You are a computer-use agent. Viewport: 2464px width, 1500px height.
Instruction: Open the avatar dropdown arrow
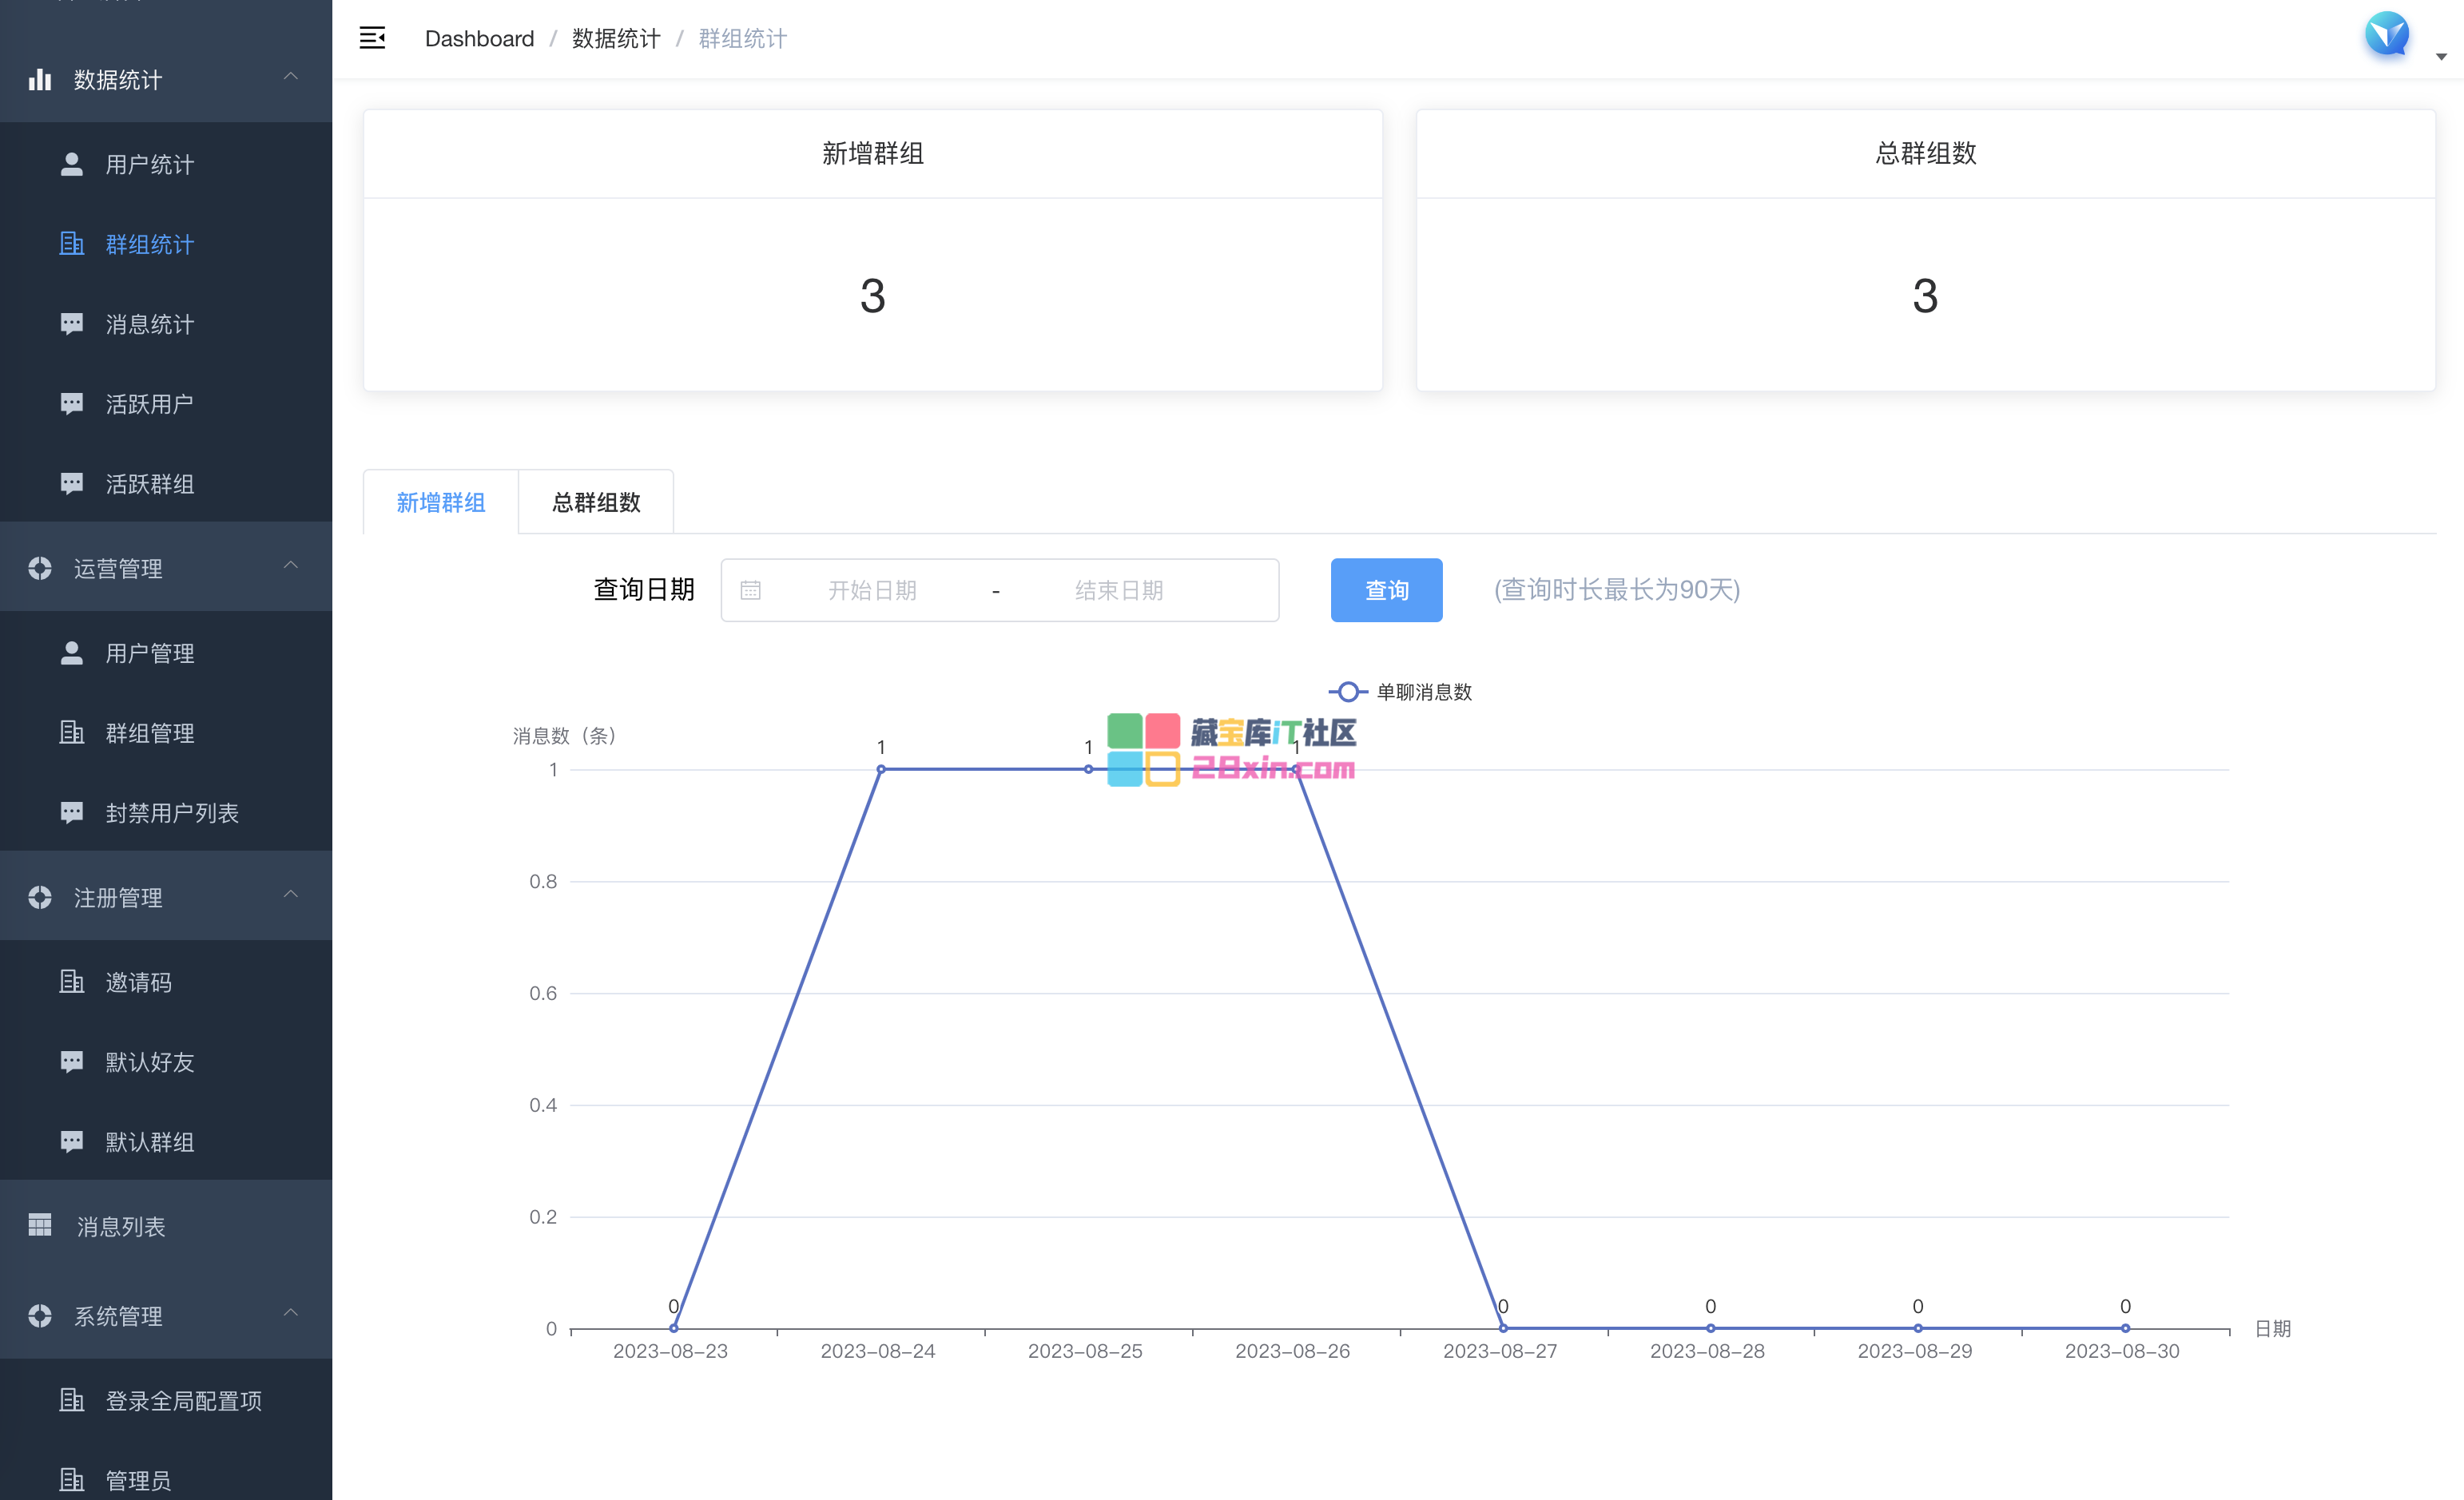pyautogui.click(x=2441, y=57)
